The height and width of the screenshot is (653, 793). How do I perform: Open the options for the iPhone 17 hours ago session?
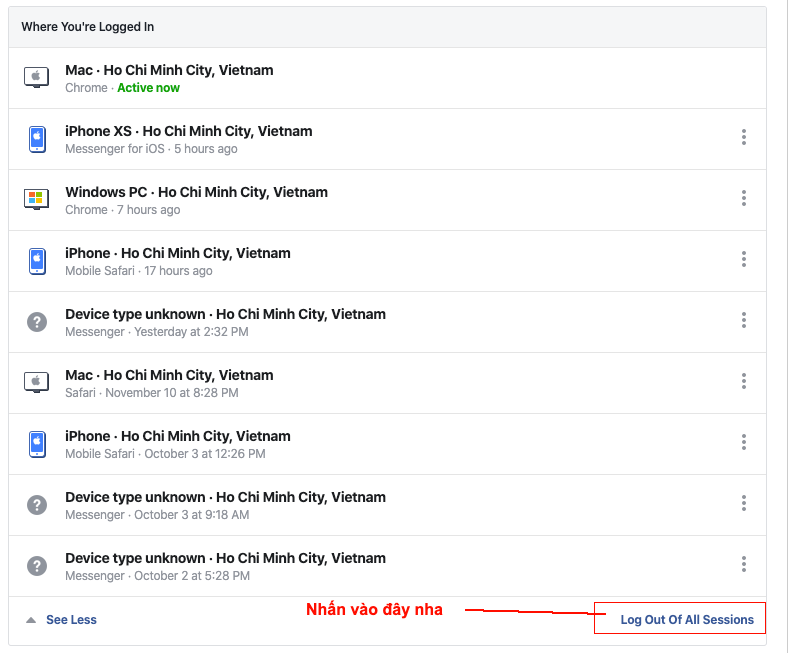743,259
